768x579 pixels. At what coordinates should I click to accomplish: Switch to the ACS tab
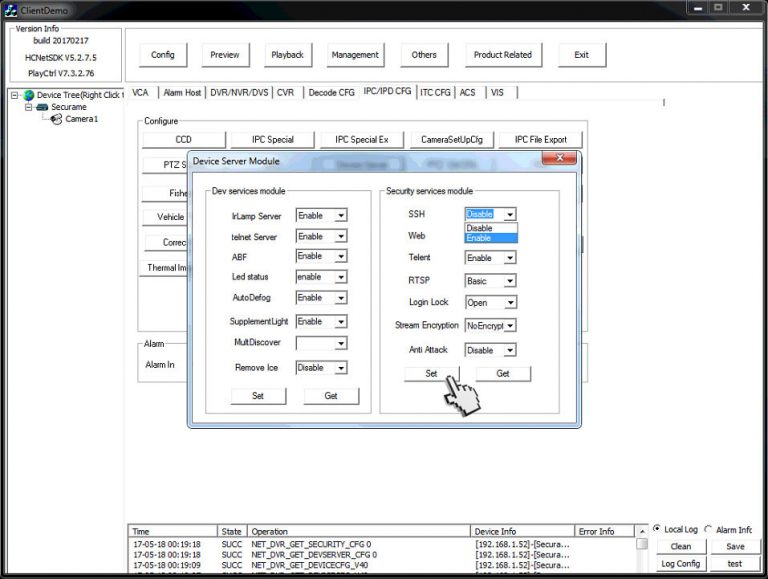468,93
